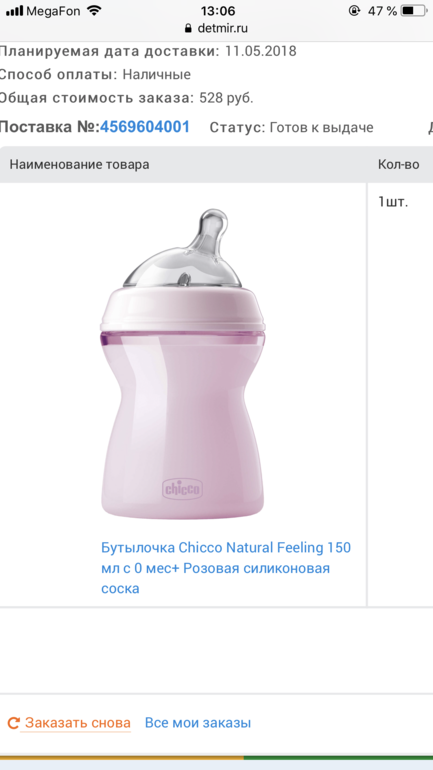Screen dimensions: 433x770
Task: Open the Chicco Natural Feeling bottle product link
Action: pos(226,568)
